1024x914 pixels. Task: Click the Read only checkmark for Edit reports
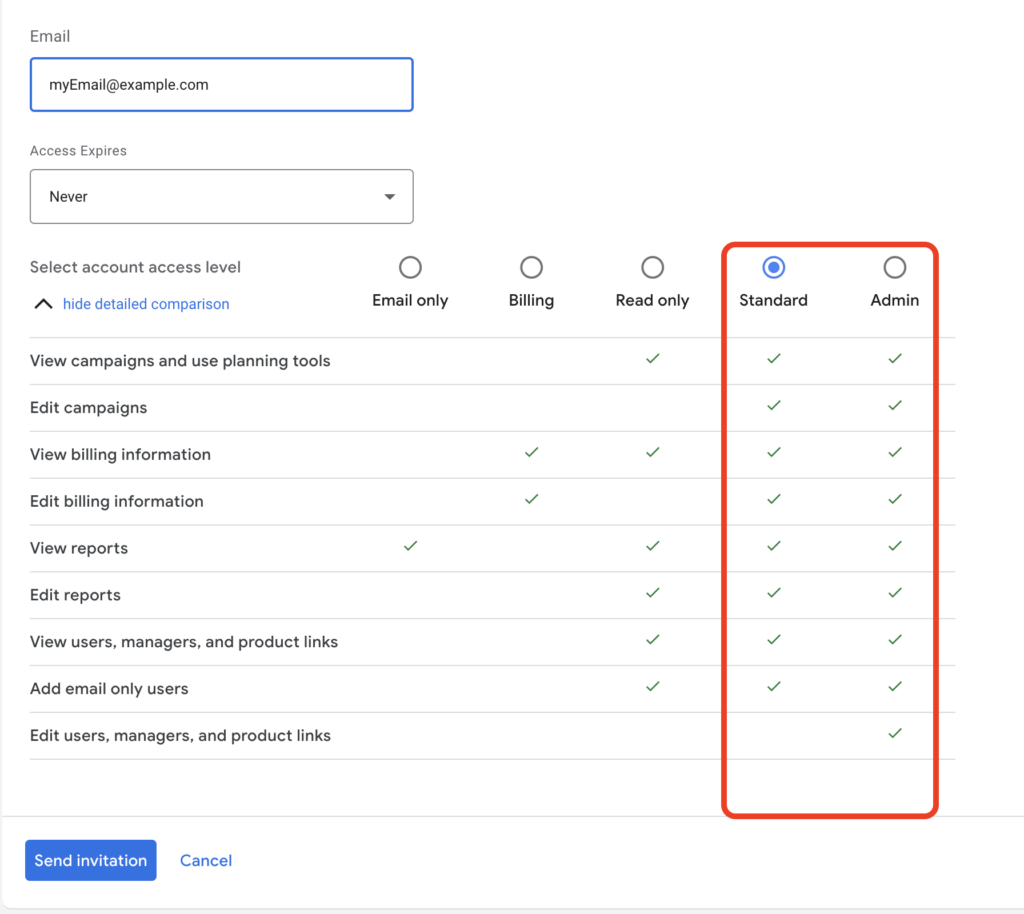pos(652,593)
